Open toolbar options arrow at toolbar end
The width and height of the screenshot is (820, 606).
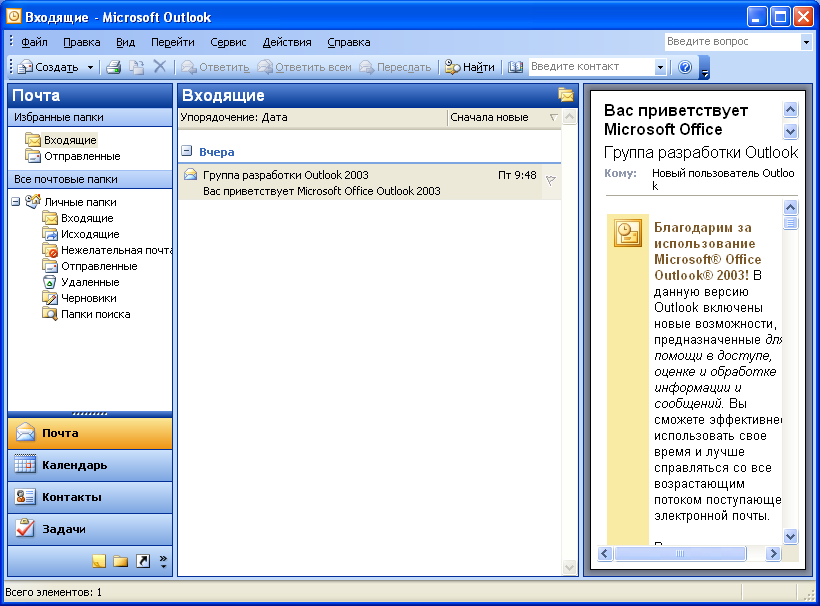click(704, 67)
